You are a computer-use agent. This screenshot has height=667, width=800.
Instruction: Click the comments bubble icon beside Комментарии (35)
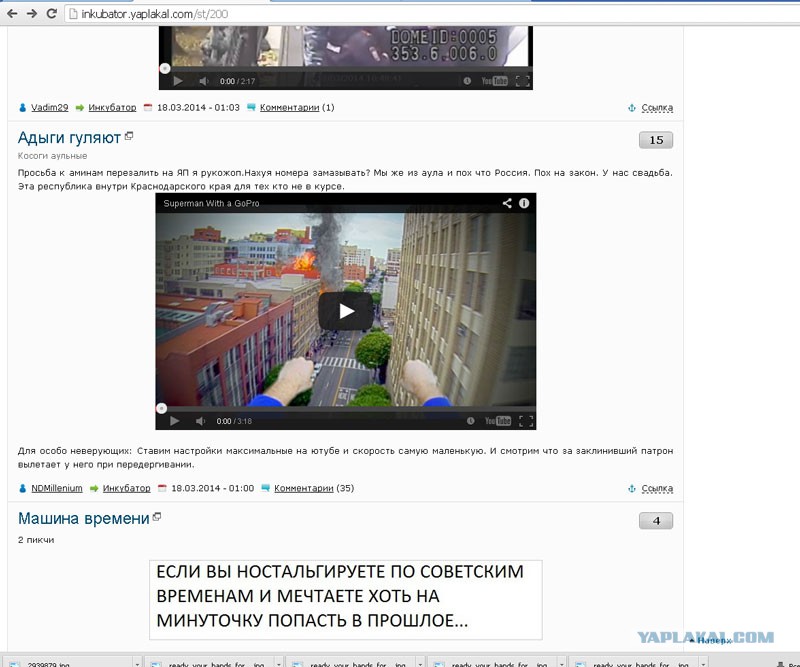[265, 488]
